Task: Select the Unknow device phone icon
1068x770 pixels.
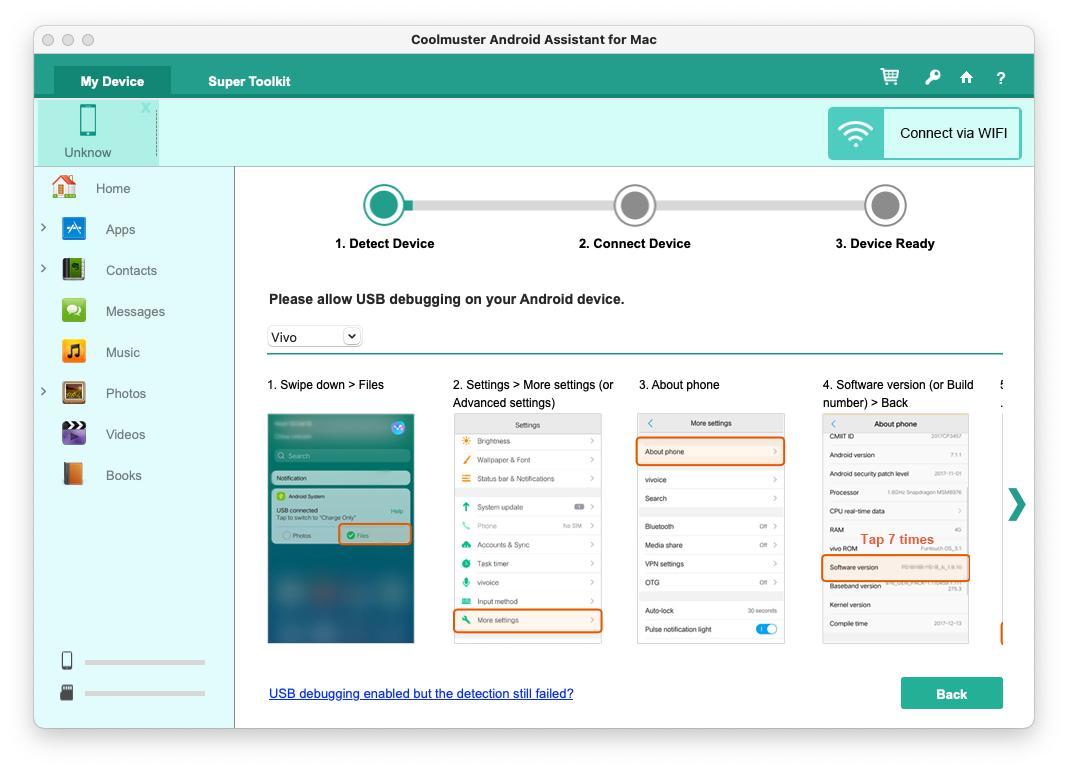Action: (88, 121)
